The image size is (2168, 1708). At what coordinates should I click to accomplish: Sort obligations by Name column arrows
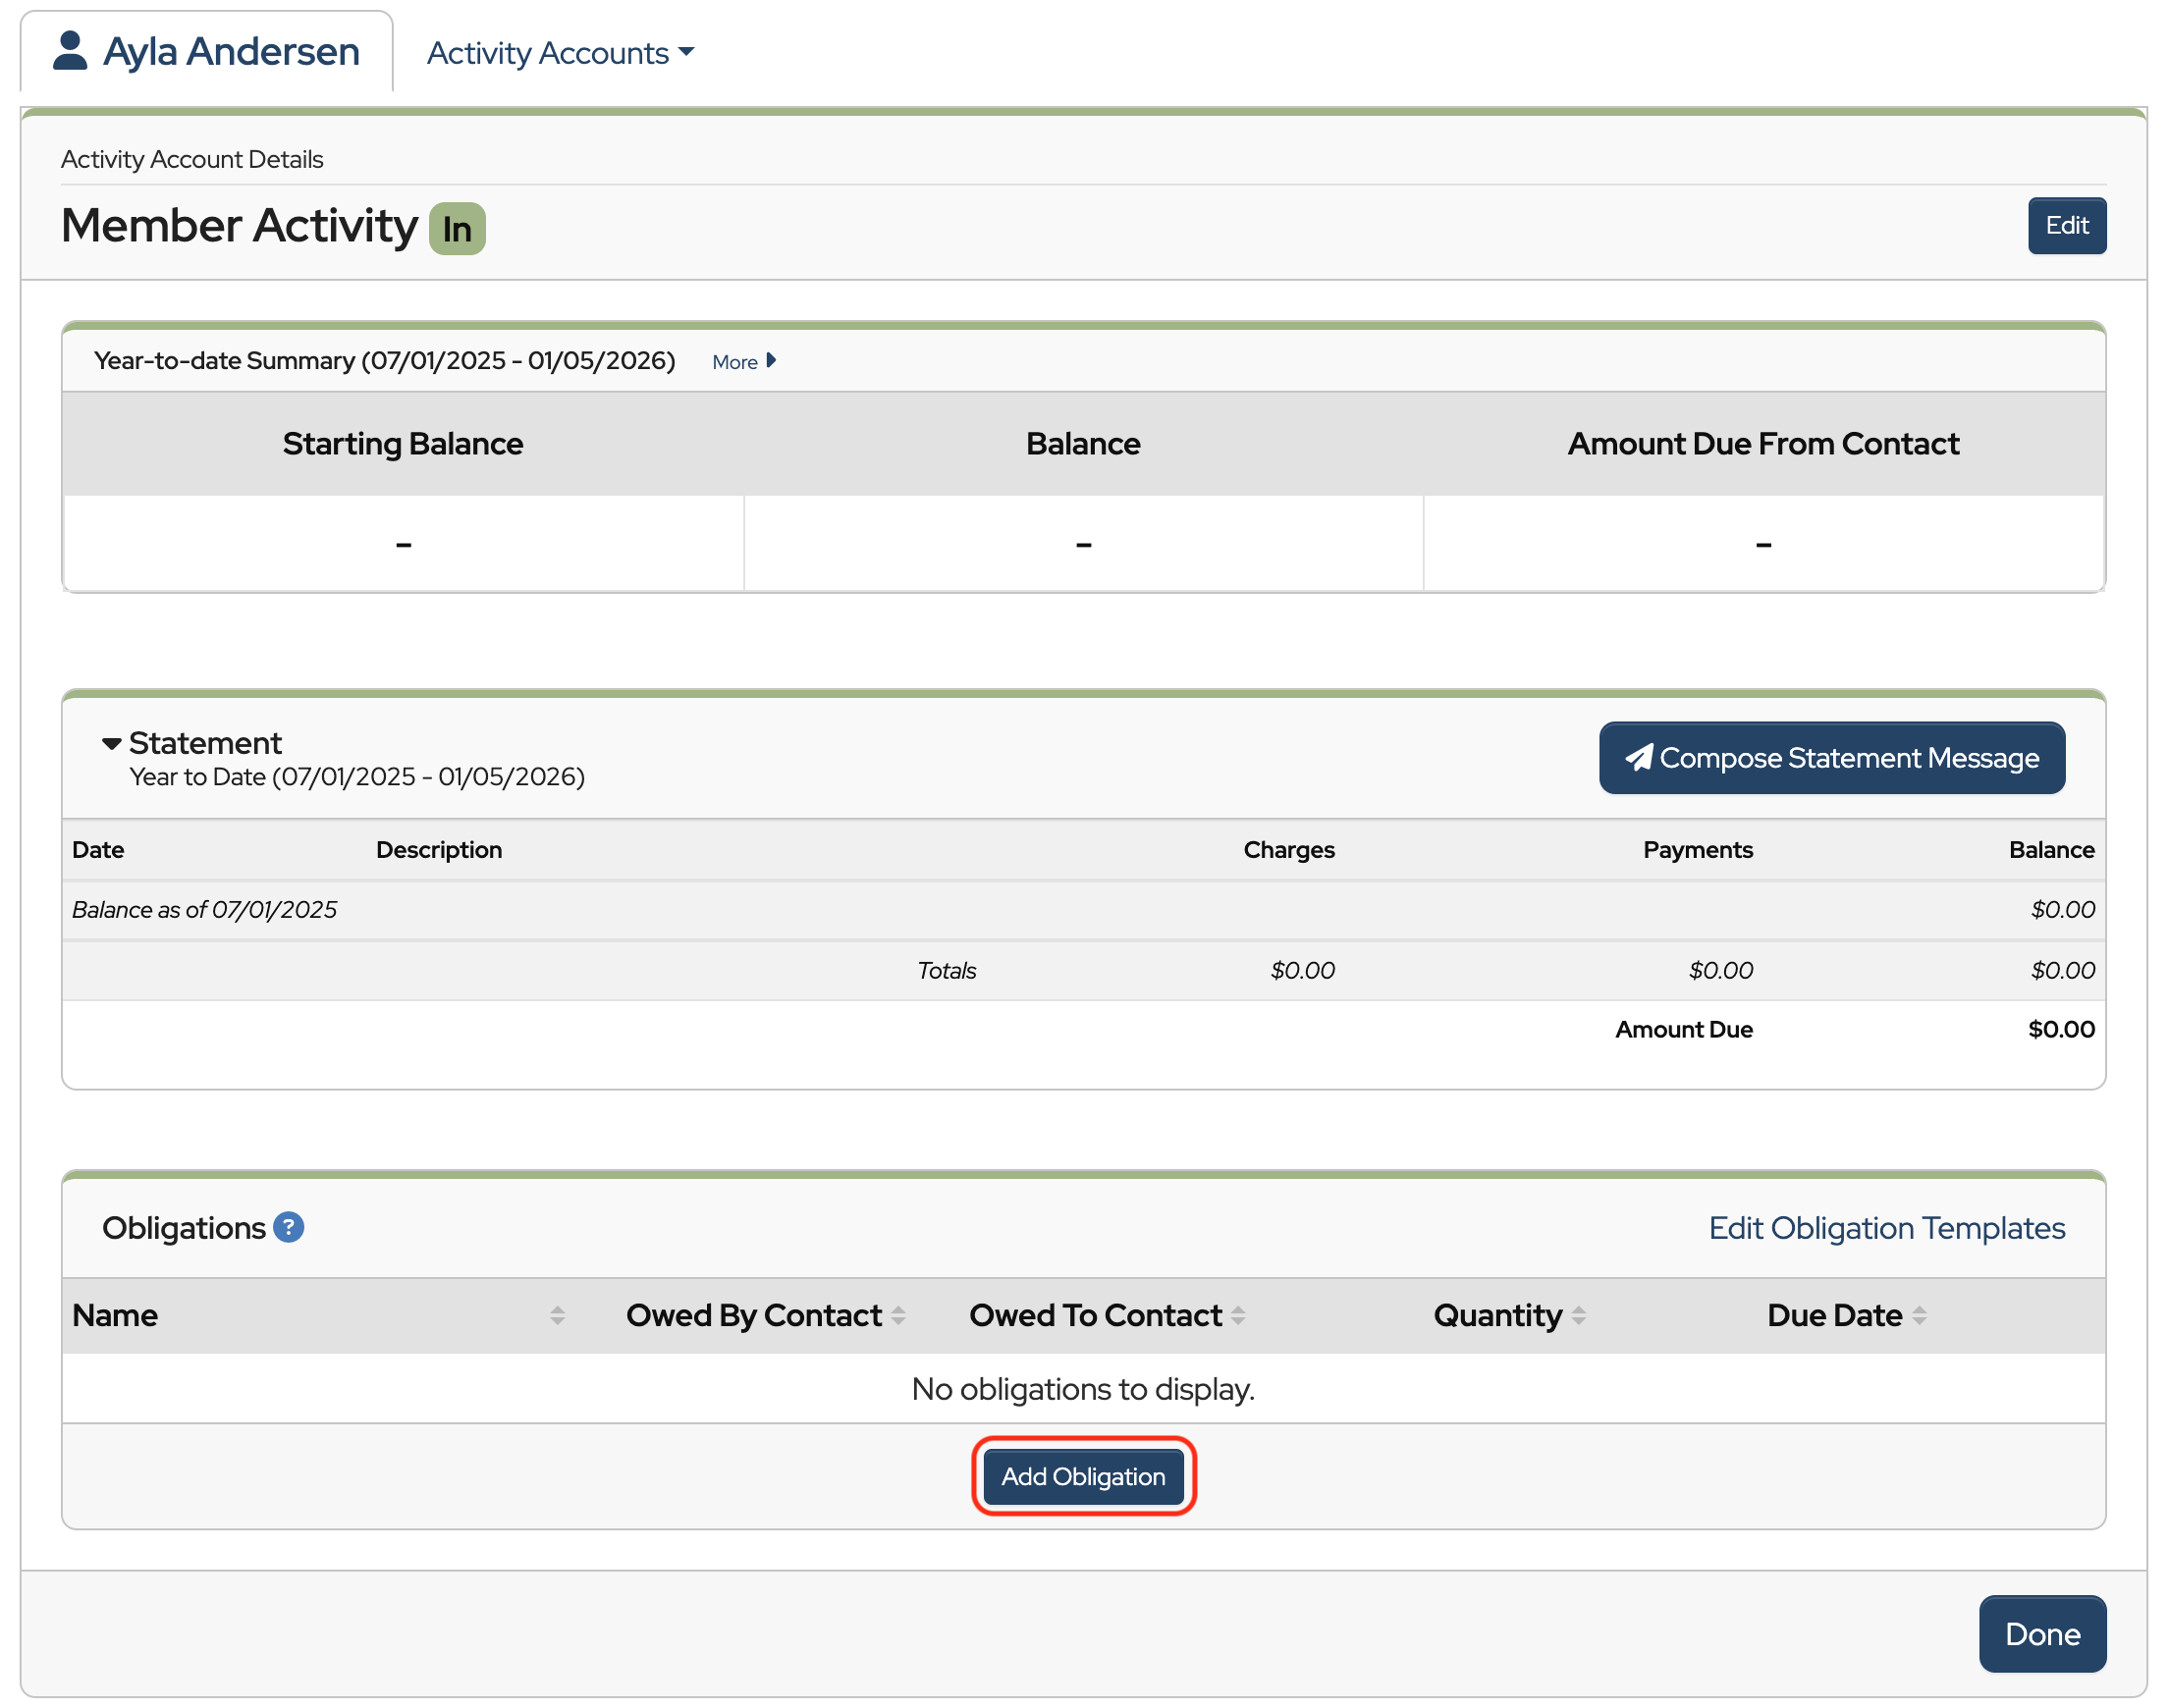coord(557,1315)
